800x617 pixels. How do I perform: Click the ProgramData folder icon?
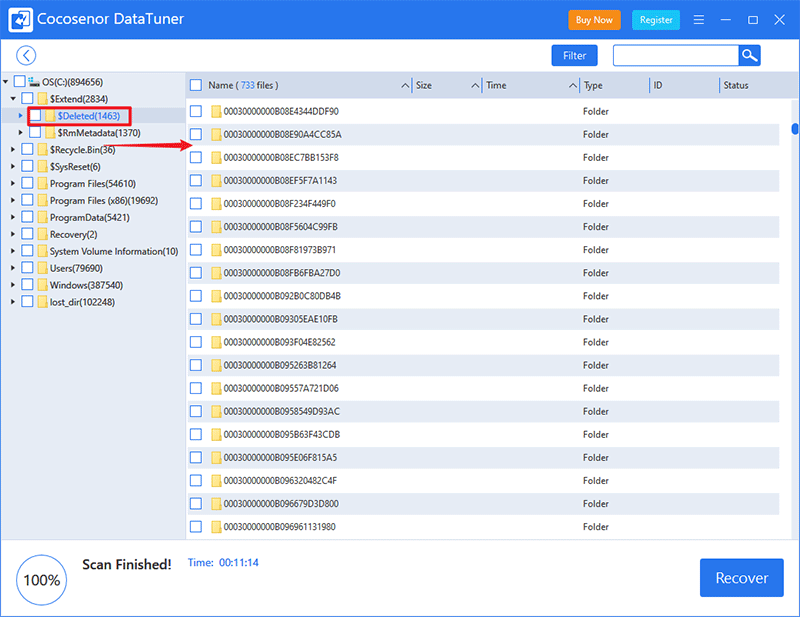(42, 217)
